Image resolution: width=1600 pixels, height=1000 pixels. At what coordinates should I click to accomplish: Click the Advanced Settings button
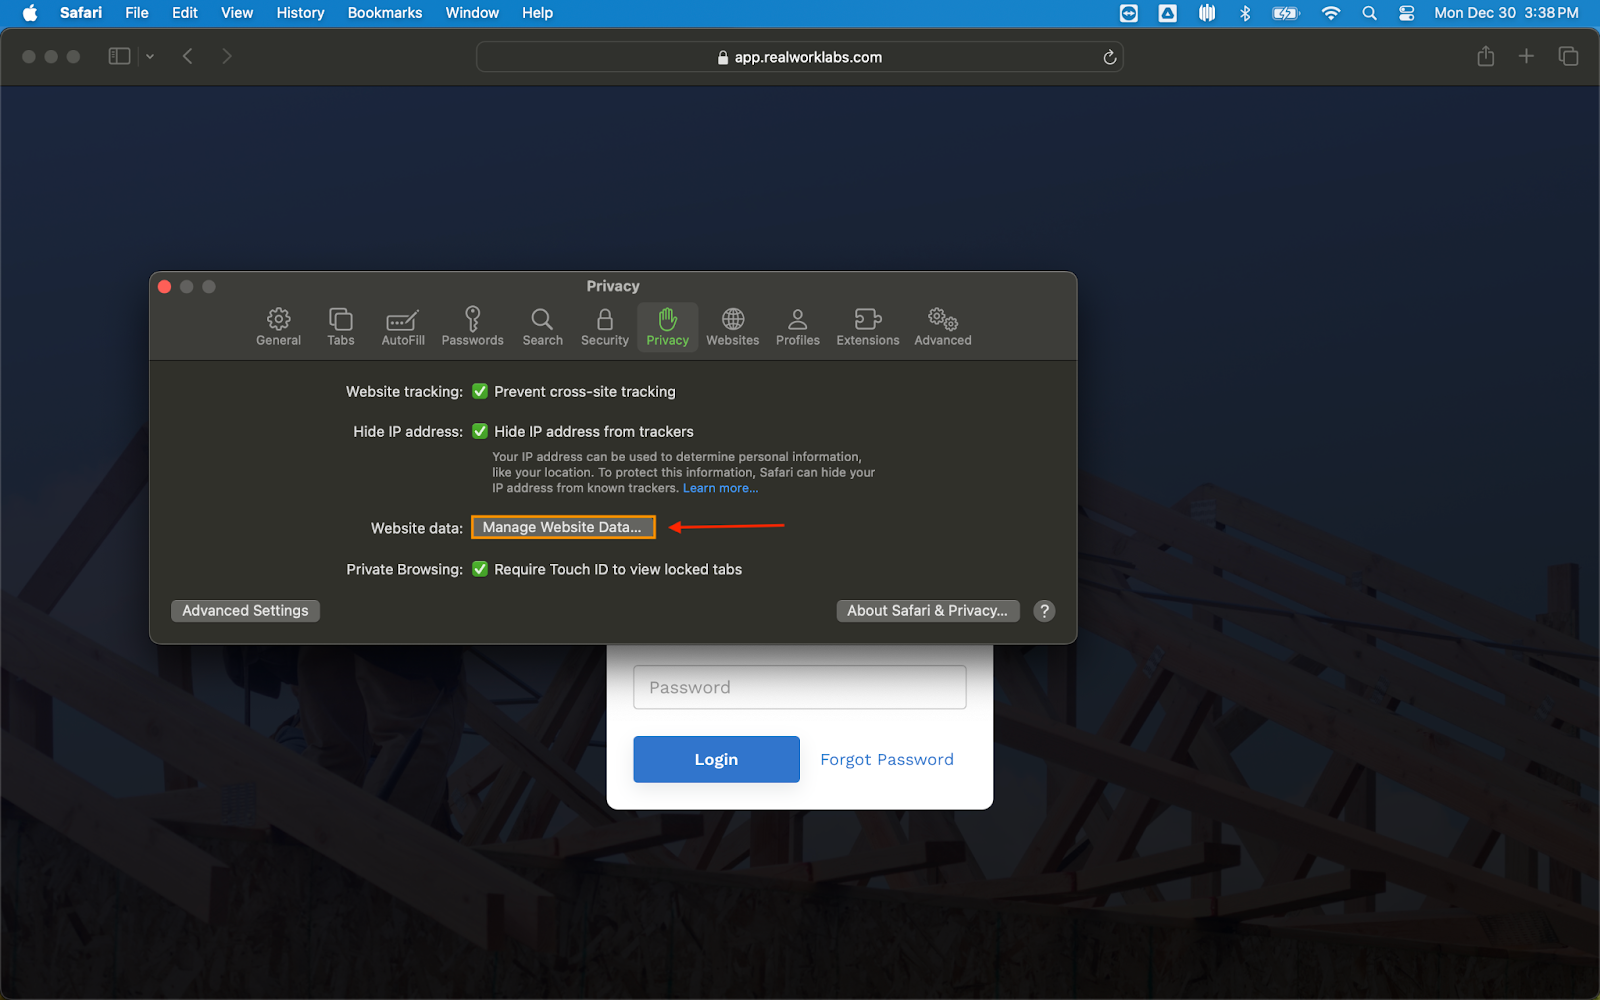(245, 611)
